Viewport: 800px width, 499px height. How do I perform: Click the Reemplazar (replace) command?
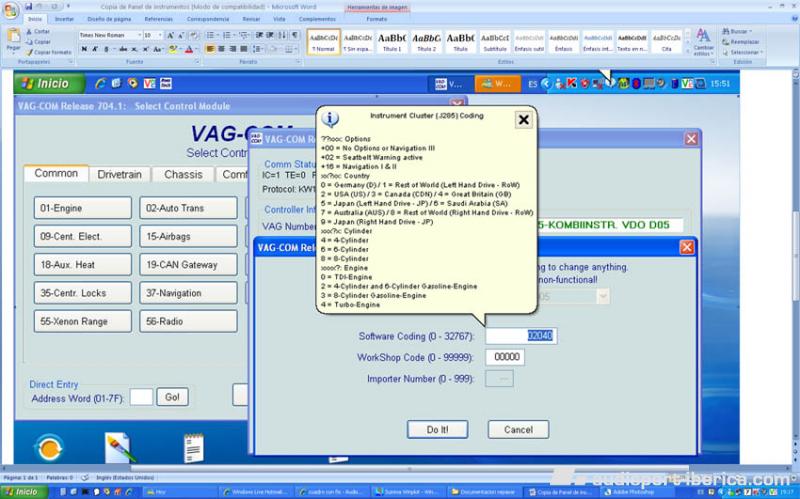click(x=741, y=42)
